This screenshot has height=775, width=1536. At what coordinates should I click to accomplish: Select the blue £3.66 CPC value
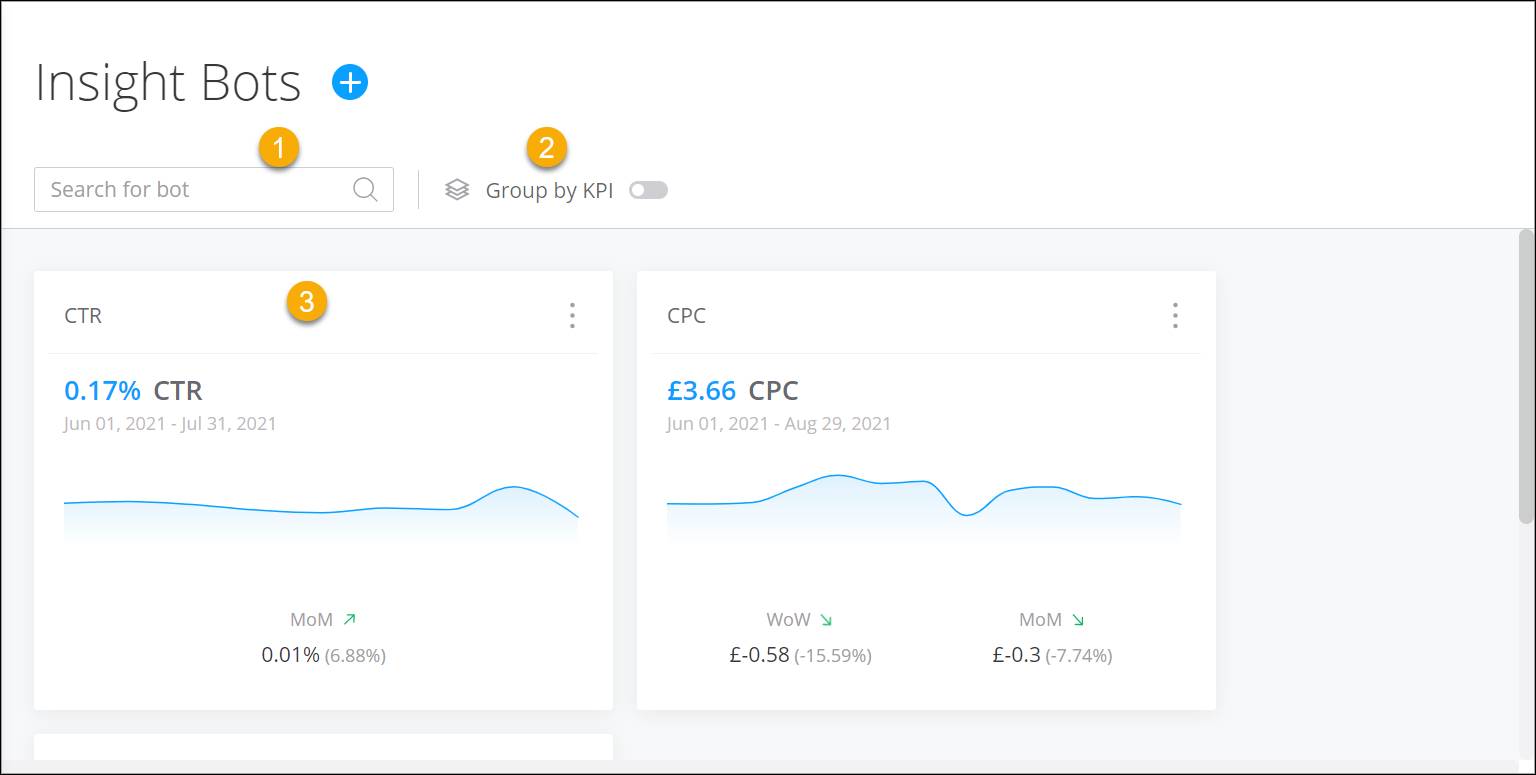point(701,390)
